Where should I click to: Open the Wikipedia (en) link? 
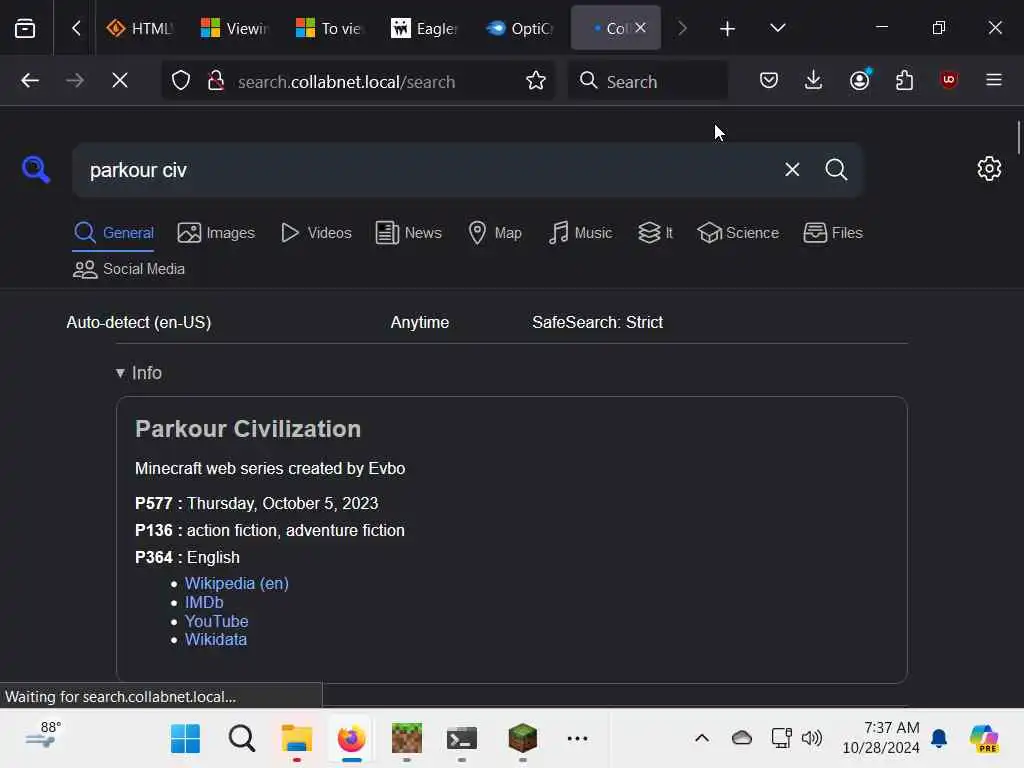coord(236,584)
